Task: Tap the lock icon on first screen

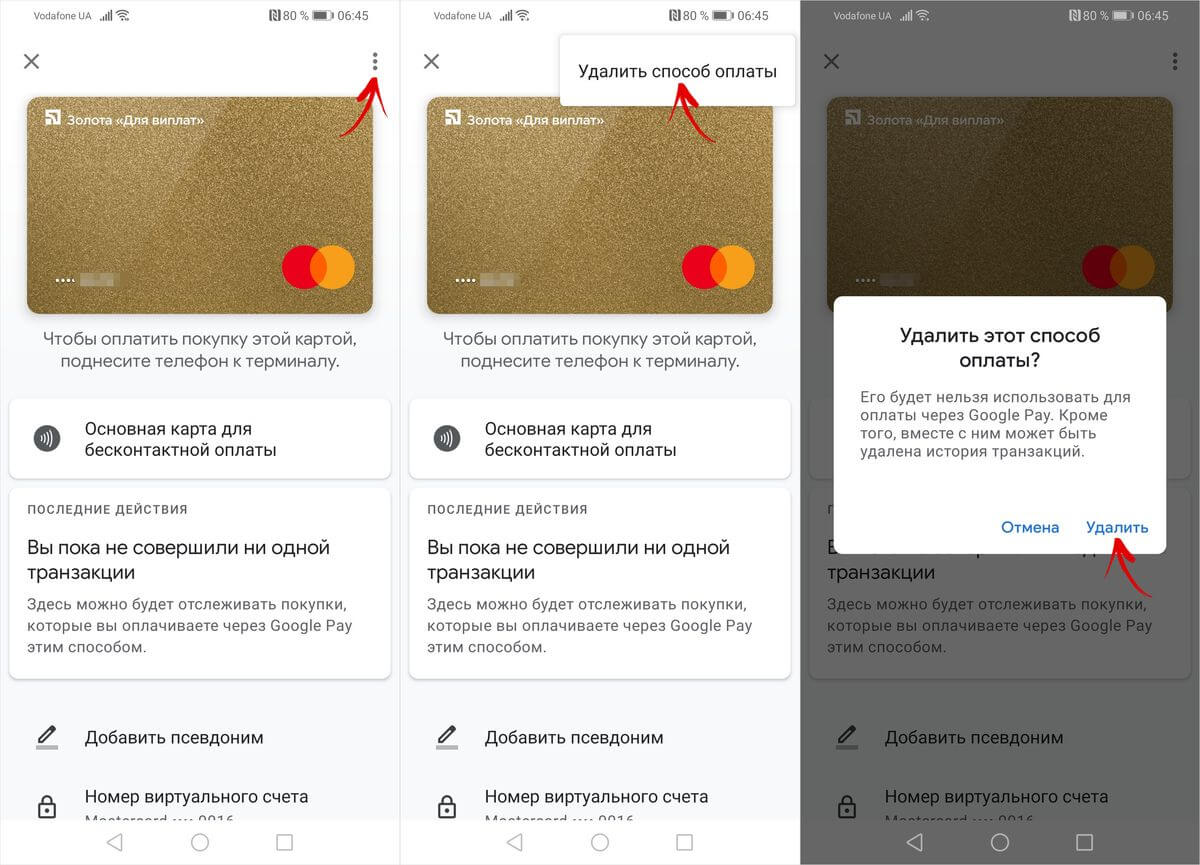Action: click(47, 806)
